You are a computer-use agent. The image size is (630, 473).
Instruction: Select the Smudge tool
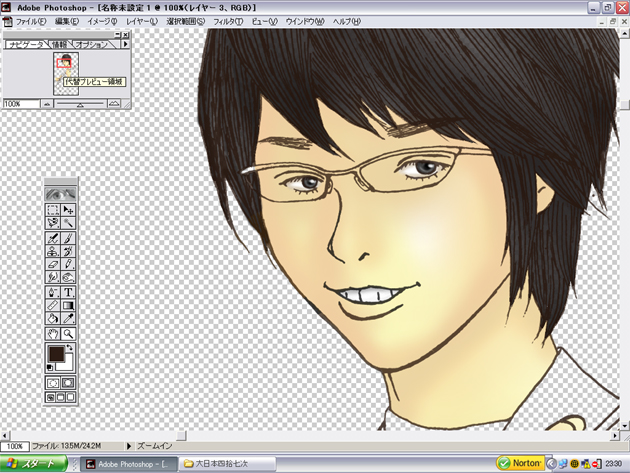[53, 277]
